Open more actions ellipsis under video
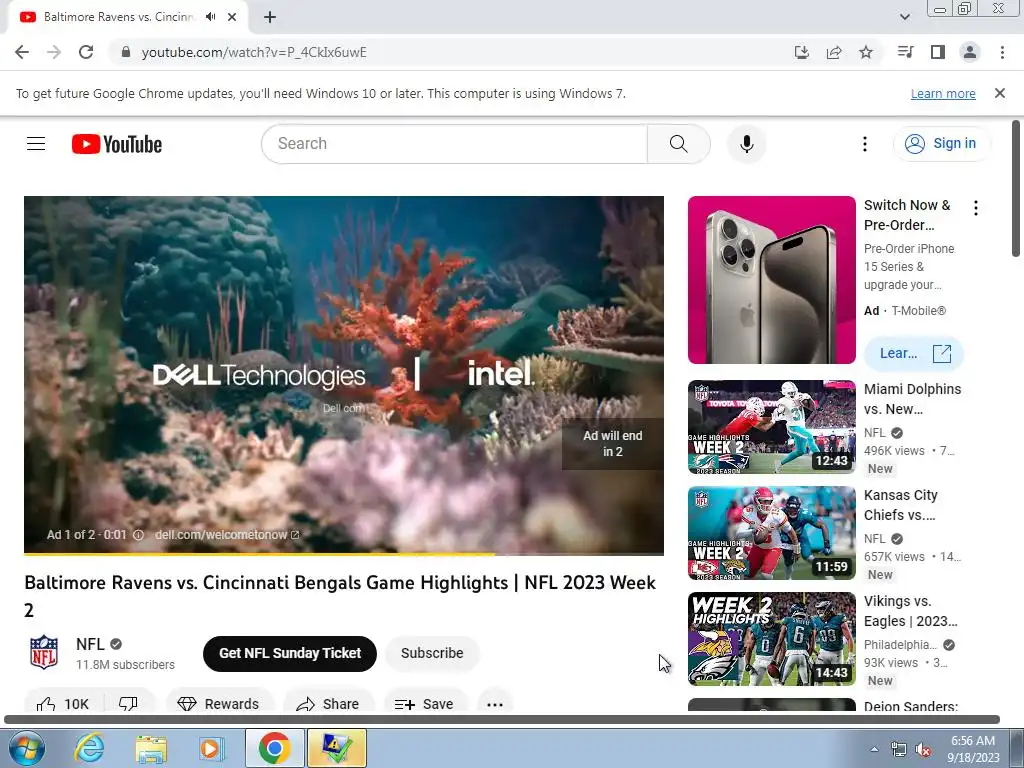The width and height of the screenshot is (1024, 768). pyautogui.click(x=495, y=703)
